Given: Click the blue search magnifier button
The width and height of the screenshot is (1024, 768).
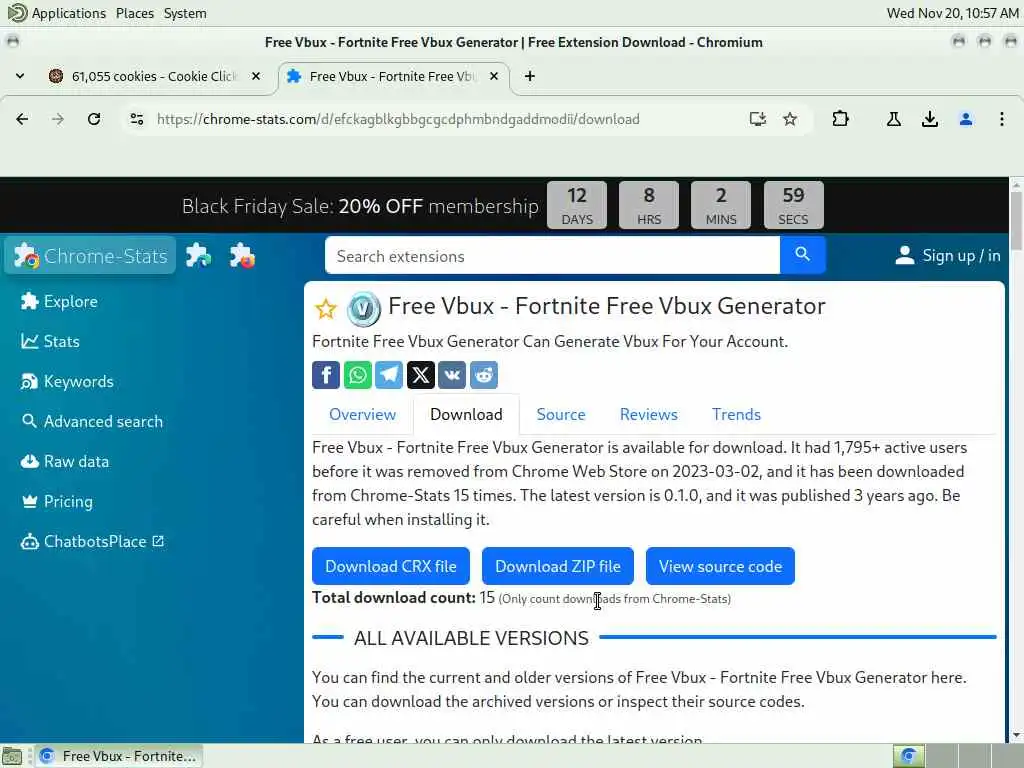Looking at the screenshot, I should (803, 255).
